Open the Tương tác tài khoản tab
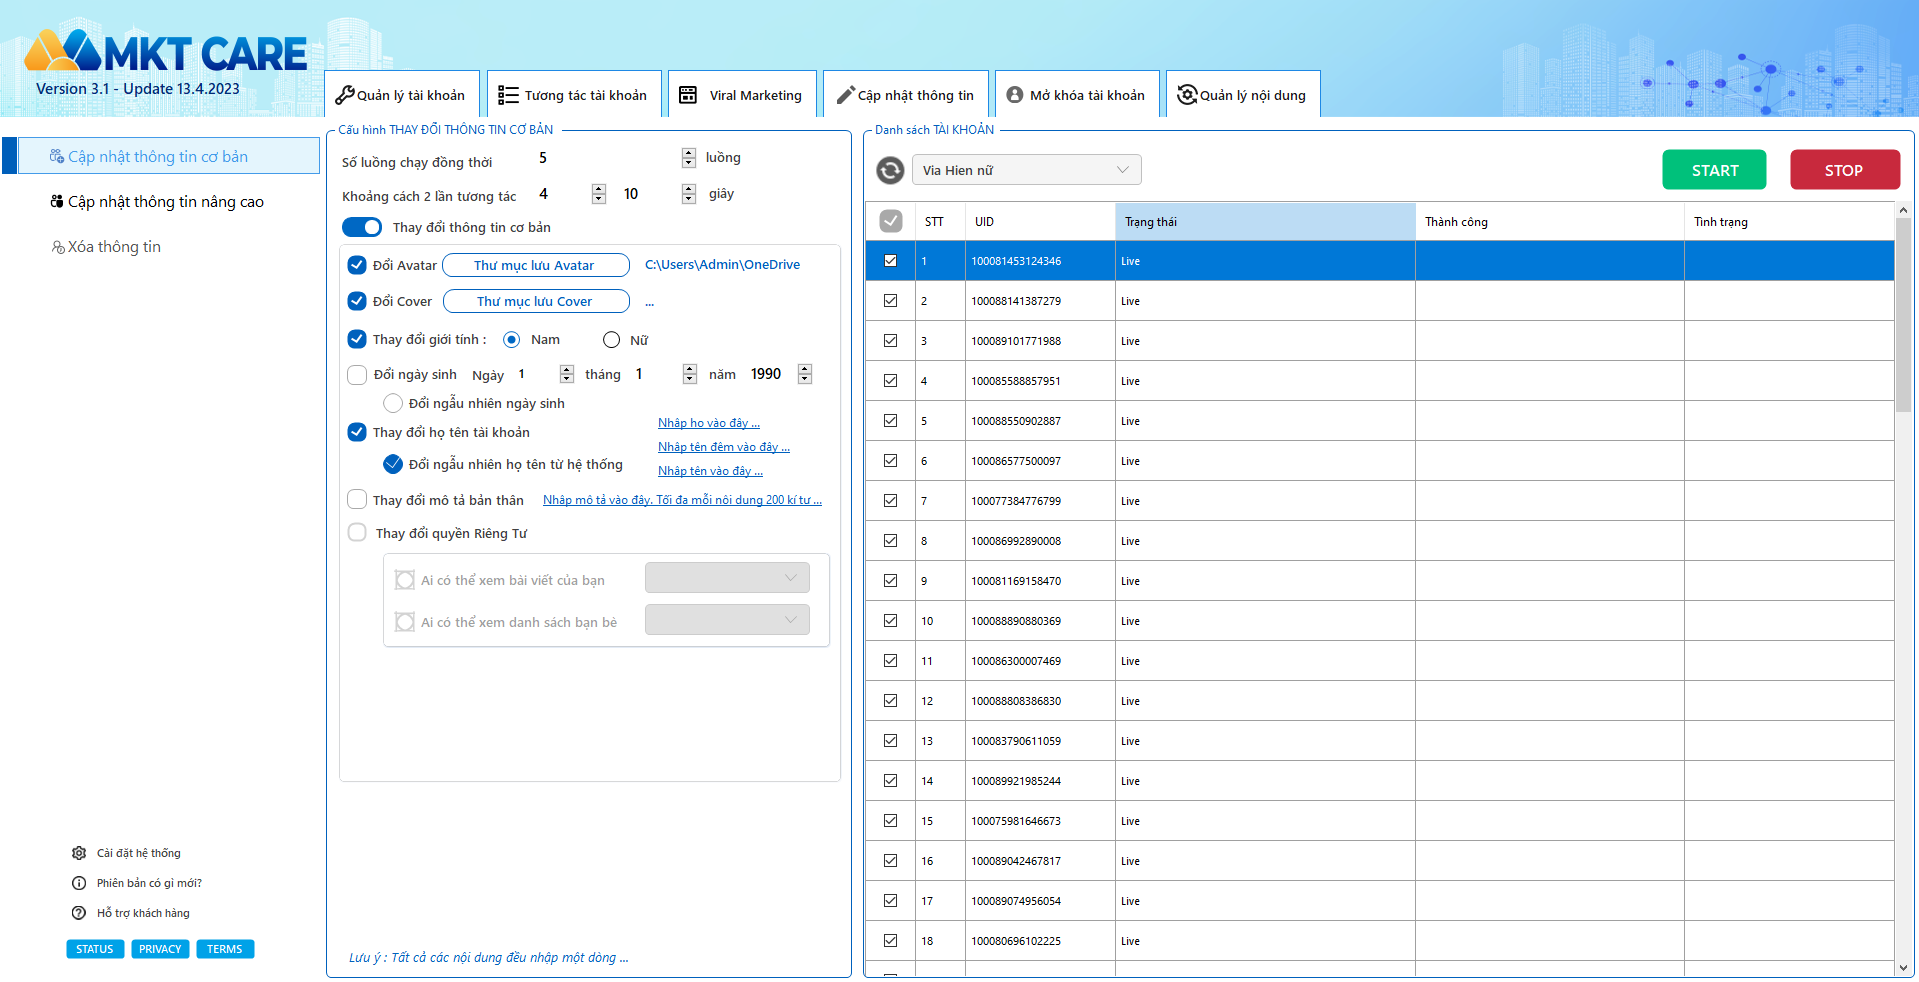This screenshot has width=1919, height=982. 574,95
